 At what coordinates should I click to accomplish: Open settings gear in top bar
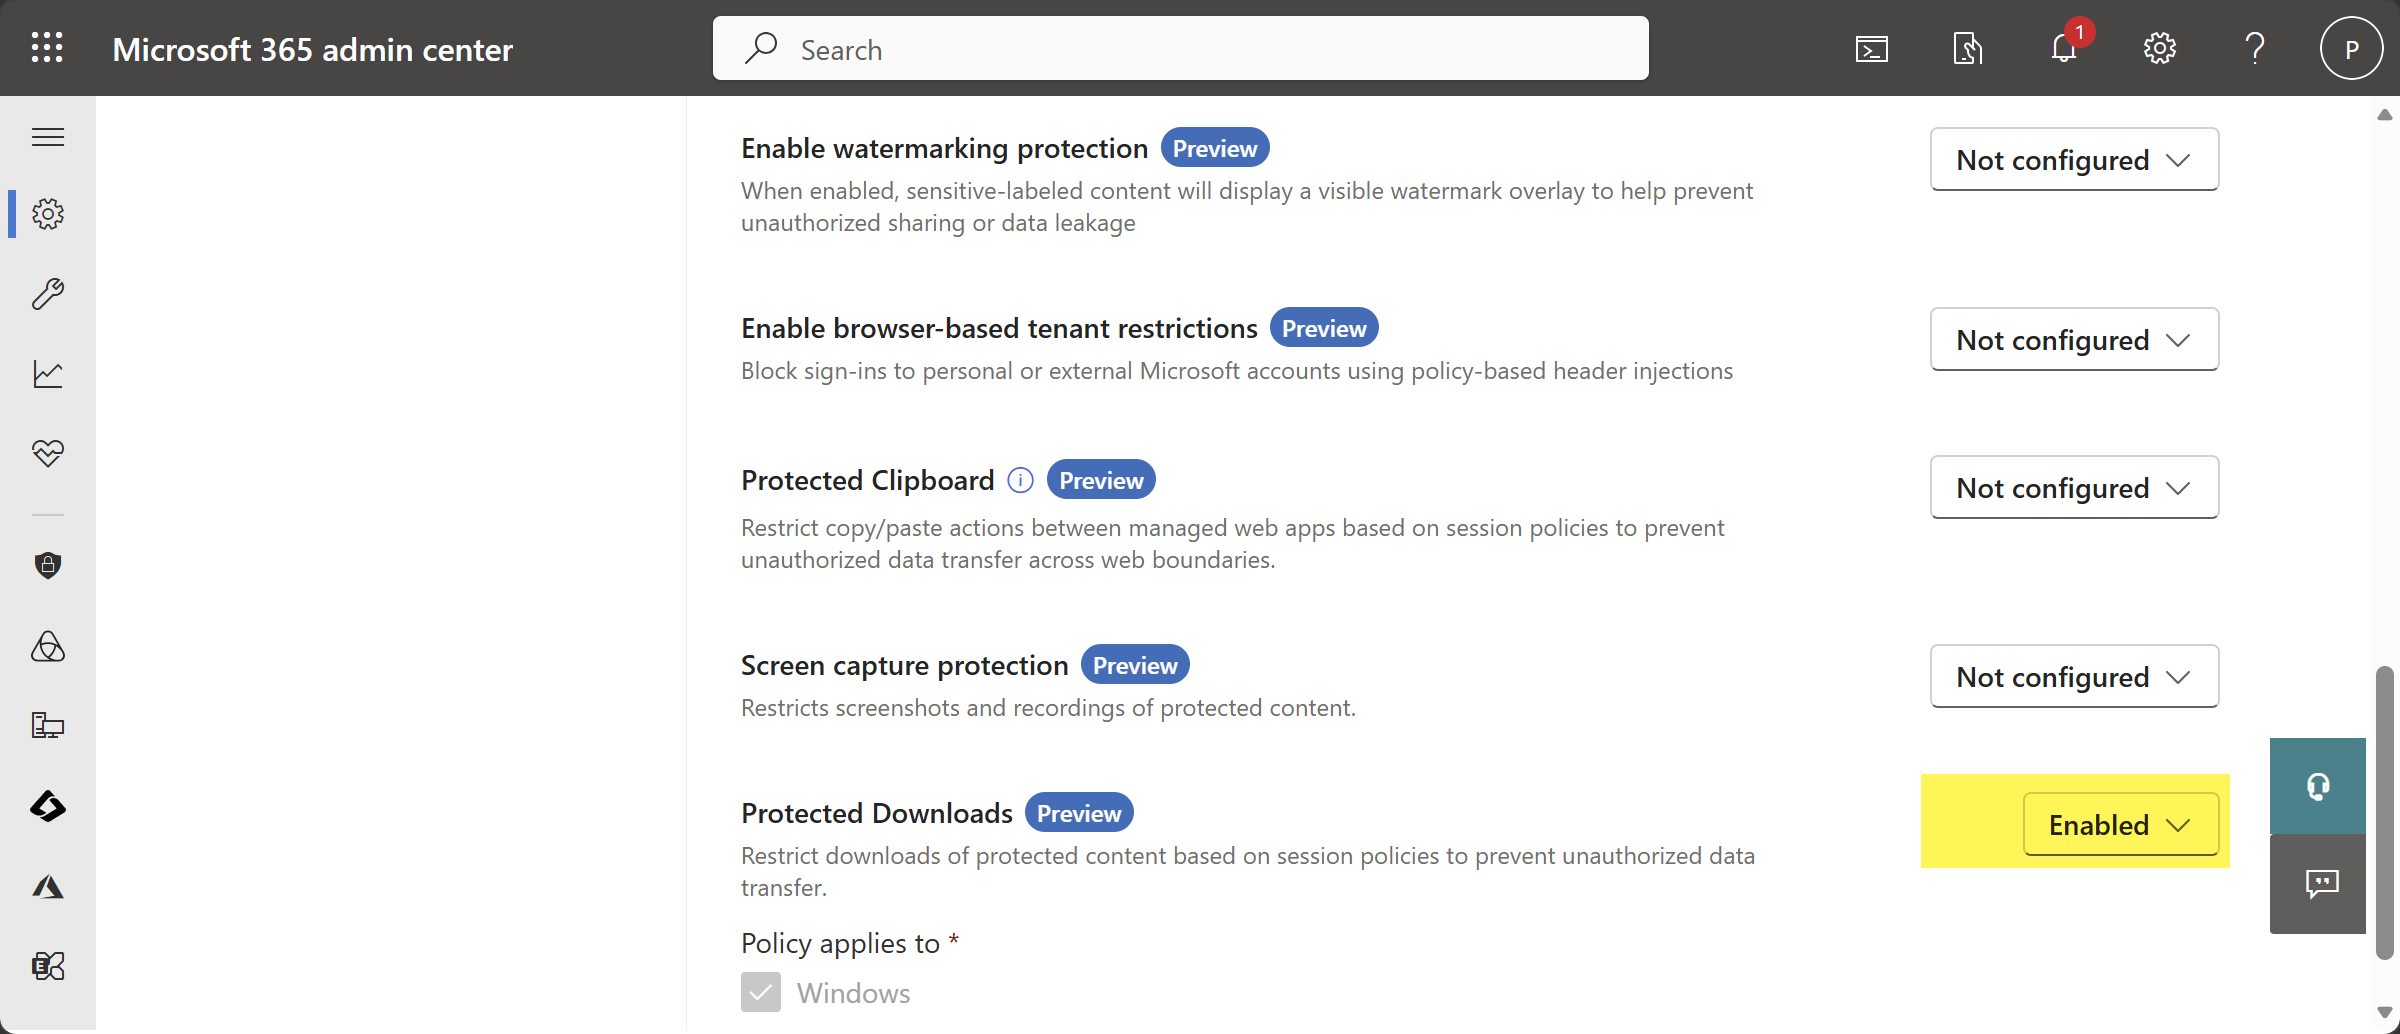point(2159,49)
